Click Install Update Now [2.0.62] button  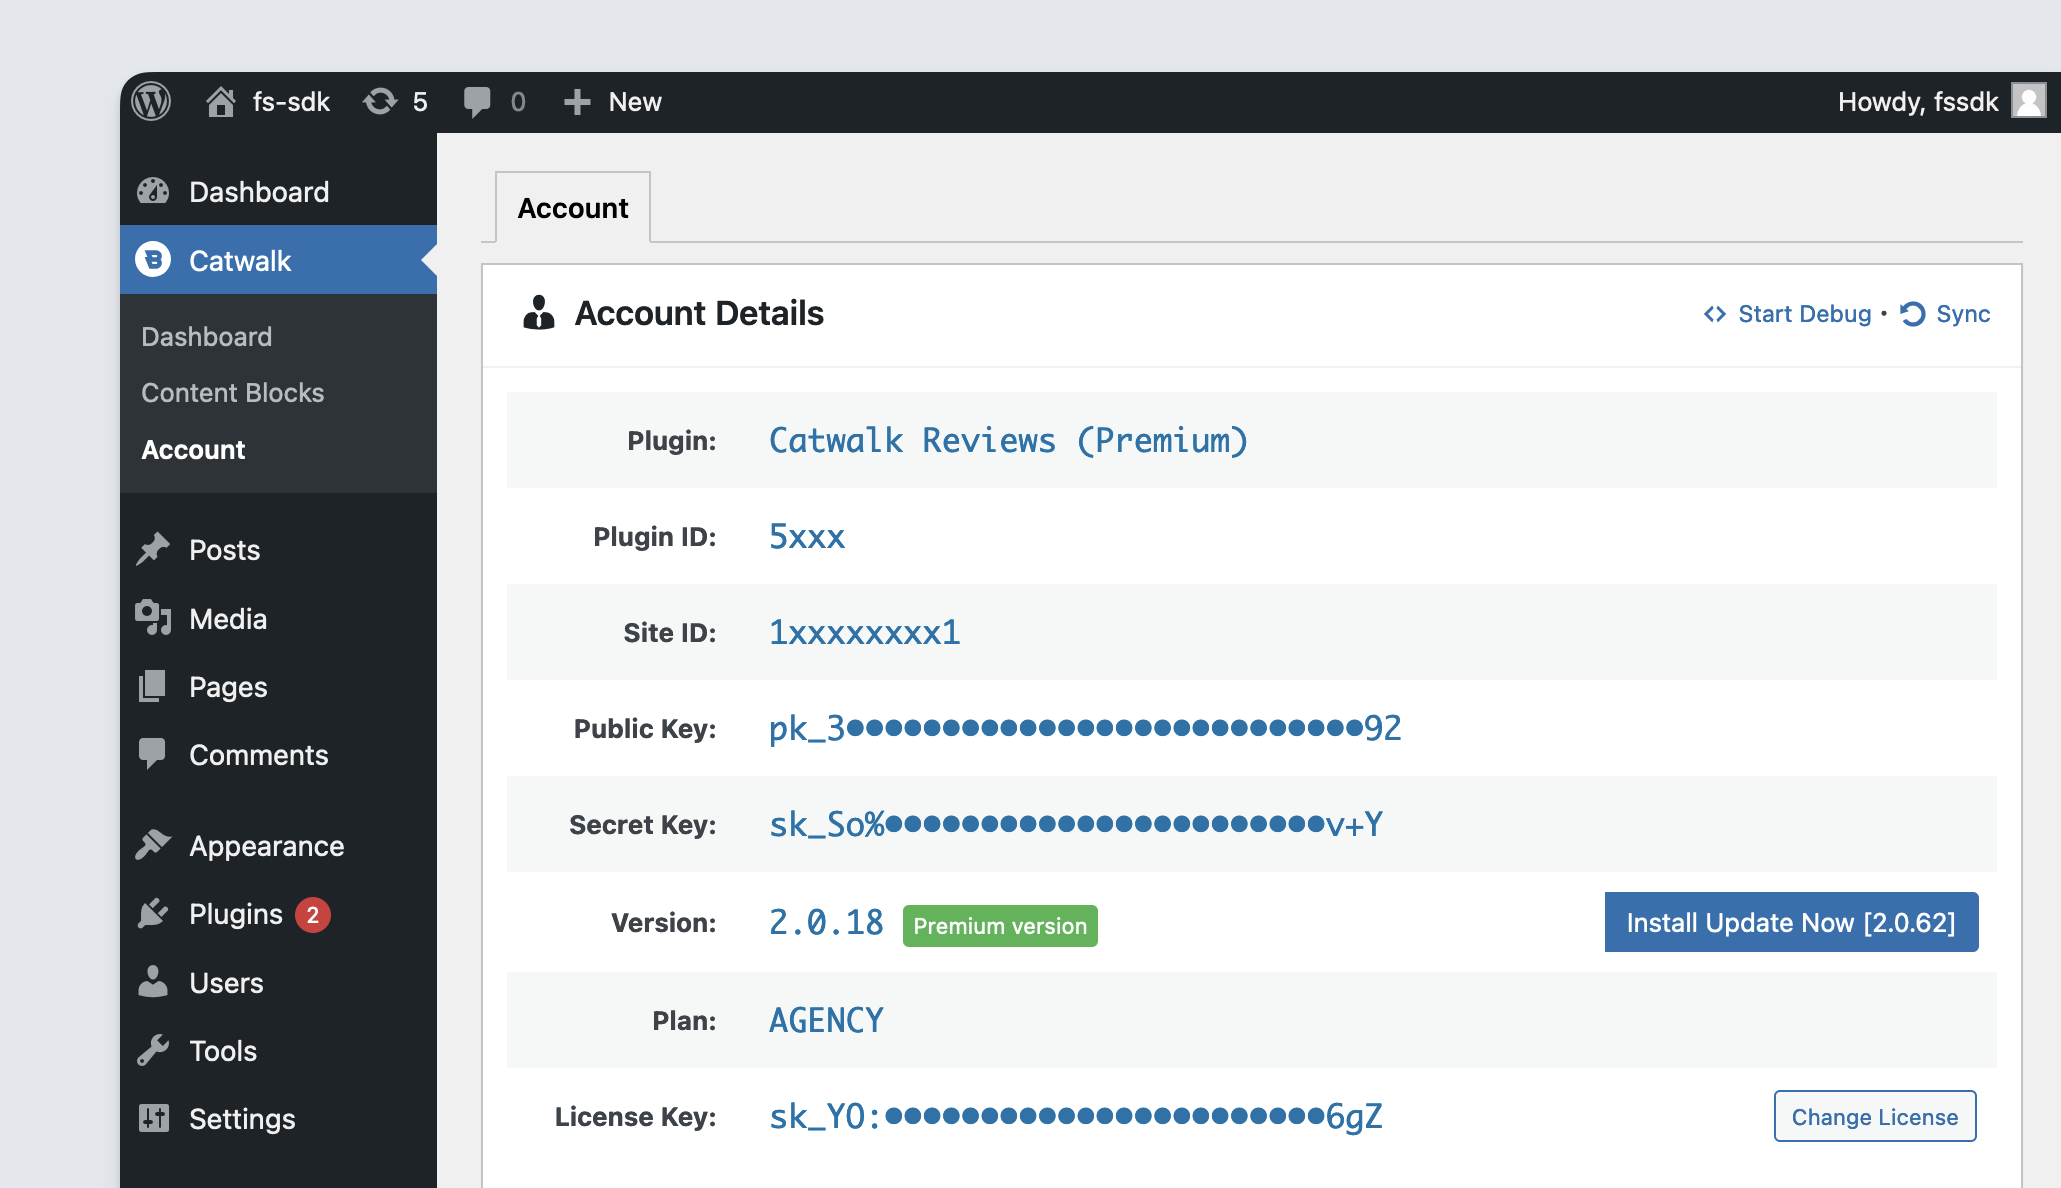point(1789,922)
